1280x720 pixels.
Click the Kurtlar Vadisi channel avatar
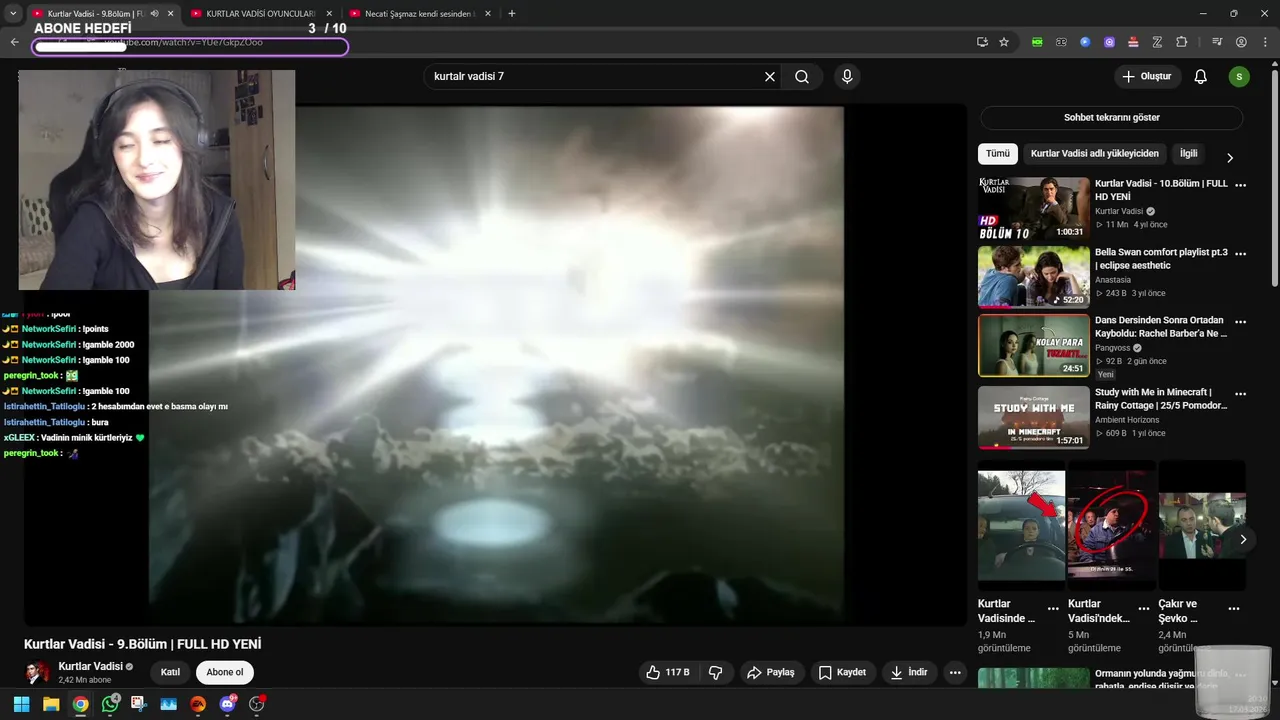(x=38, y=672)
